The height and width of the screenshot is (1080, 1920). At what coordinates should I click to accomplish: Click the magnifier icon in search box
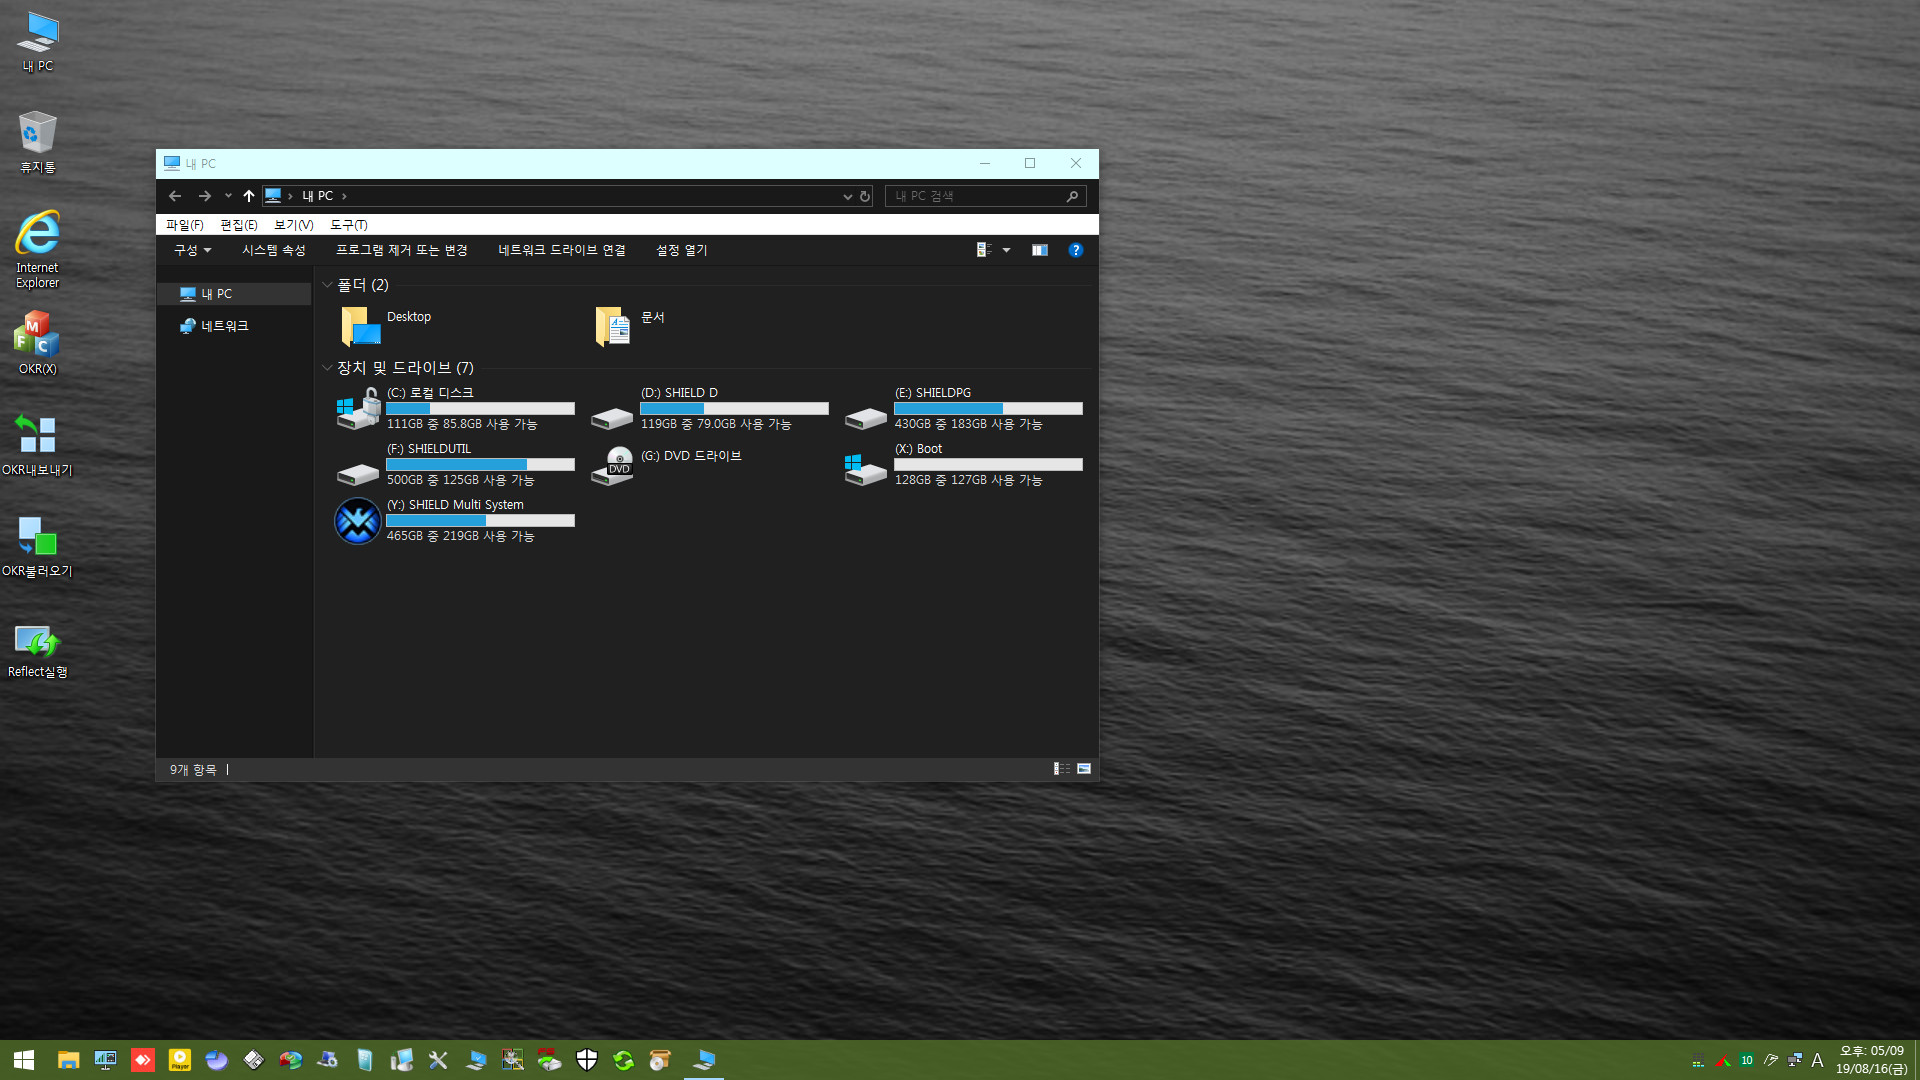[1073, 196]
